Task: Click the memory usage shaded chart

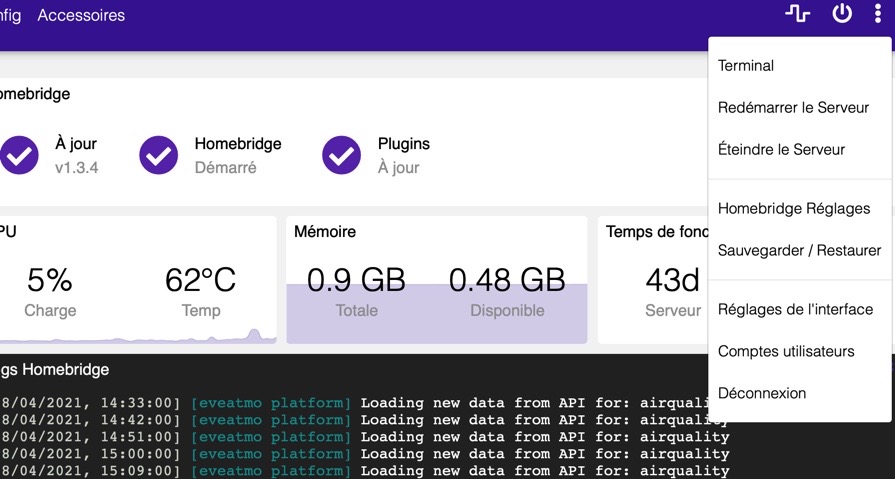Action: (437, 313)
